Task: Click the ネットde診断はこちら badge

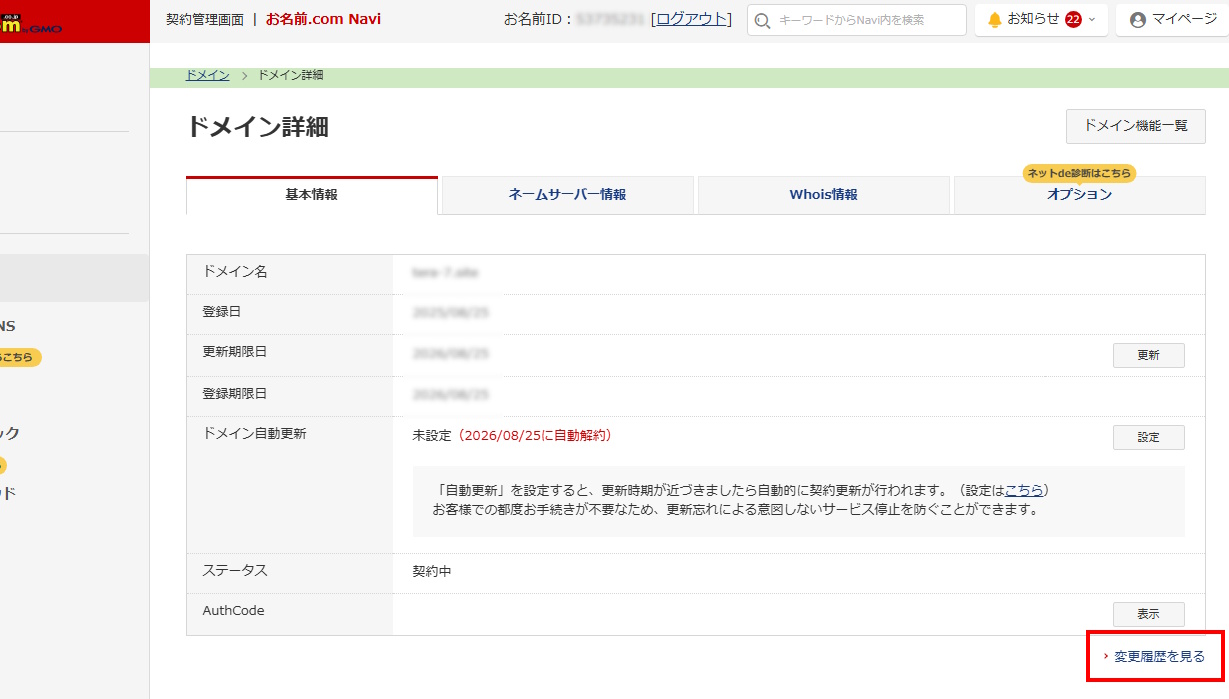Action: tap(1079, 173)
